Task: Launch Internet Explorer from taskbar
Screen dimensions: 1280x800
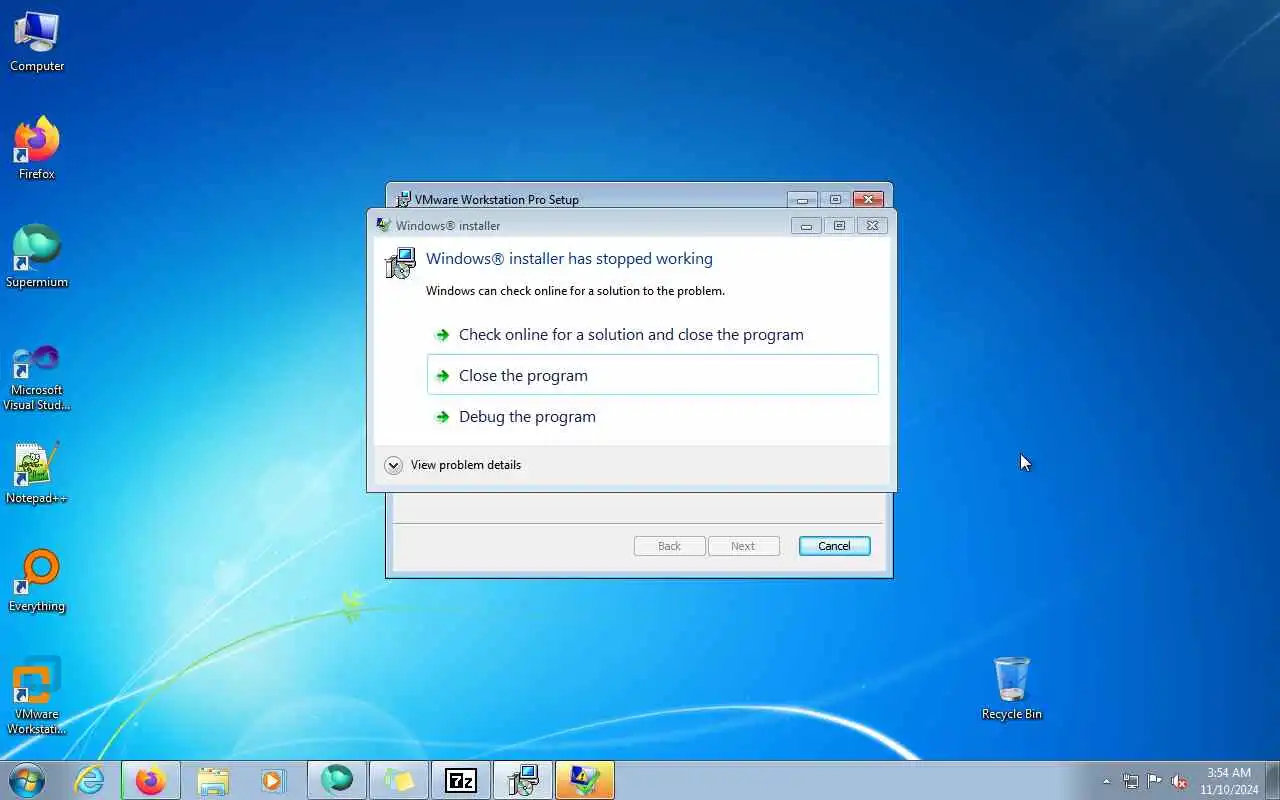Action: 90,780
